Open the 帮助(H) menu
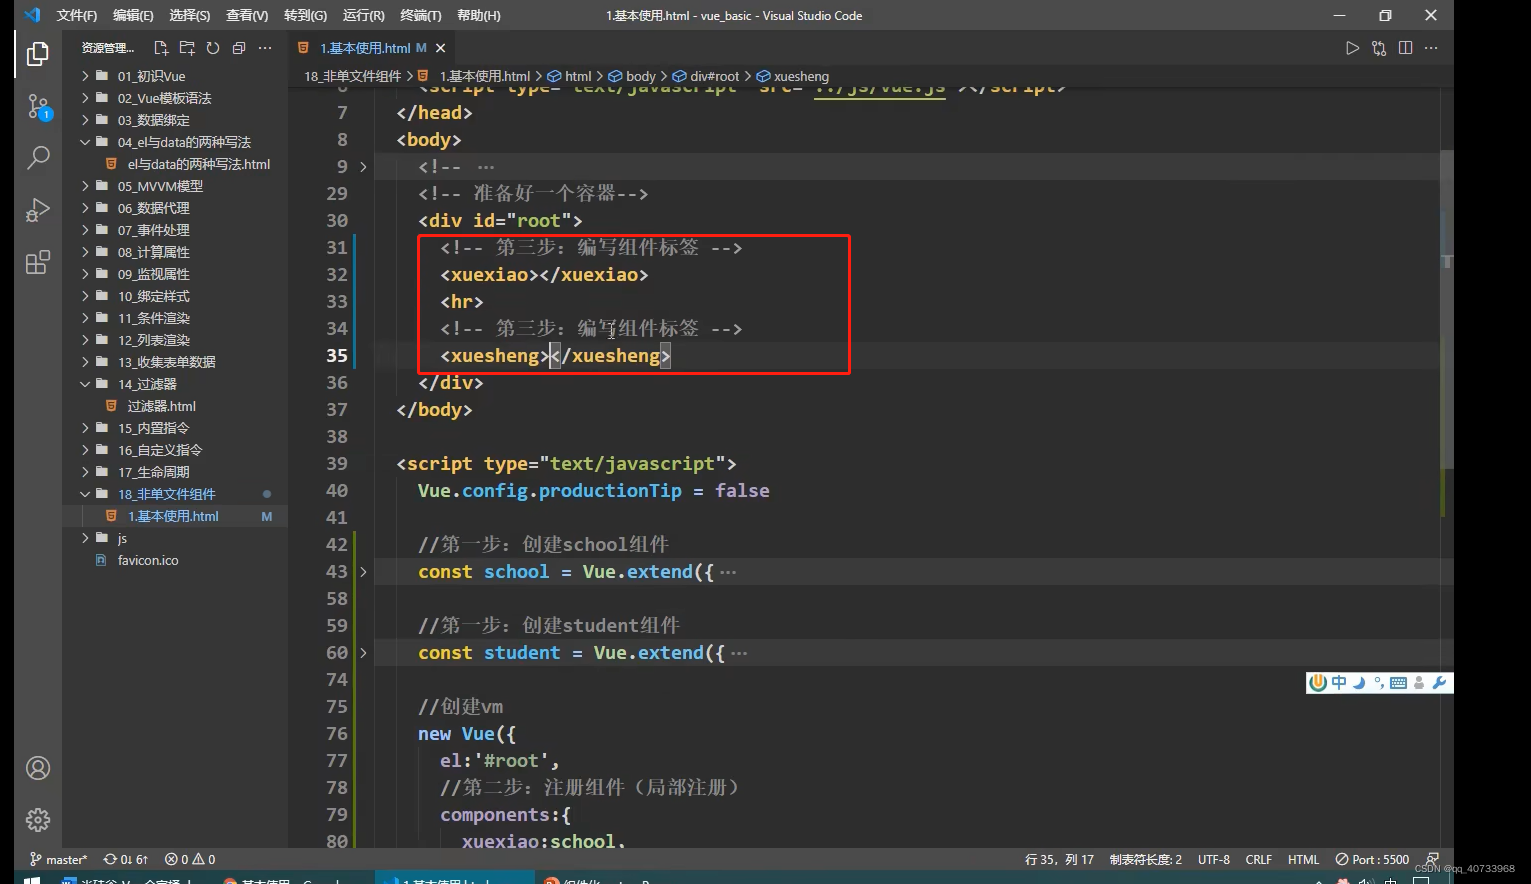 point(478,15)
